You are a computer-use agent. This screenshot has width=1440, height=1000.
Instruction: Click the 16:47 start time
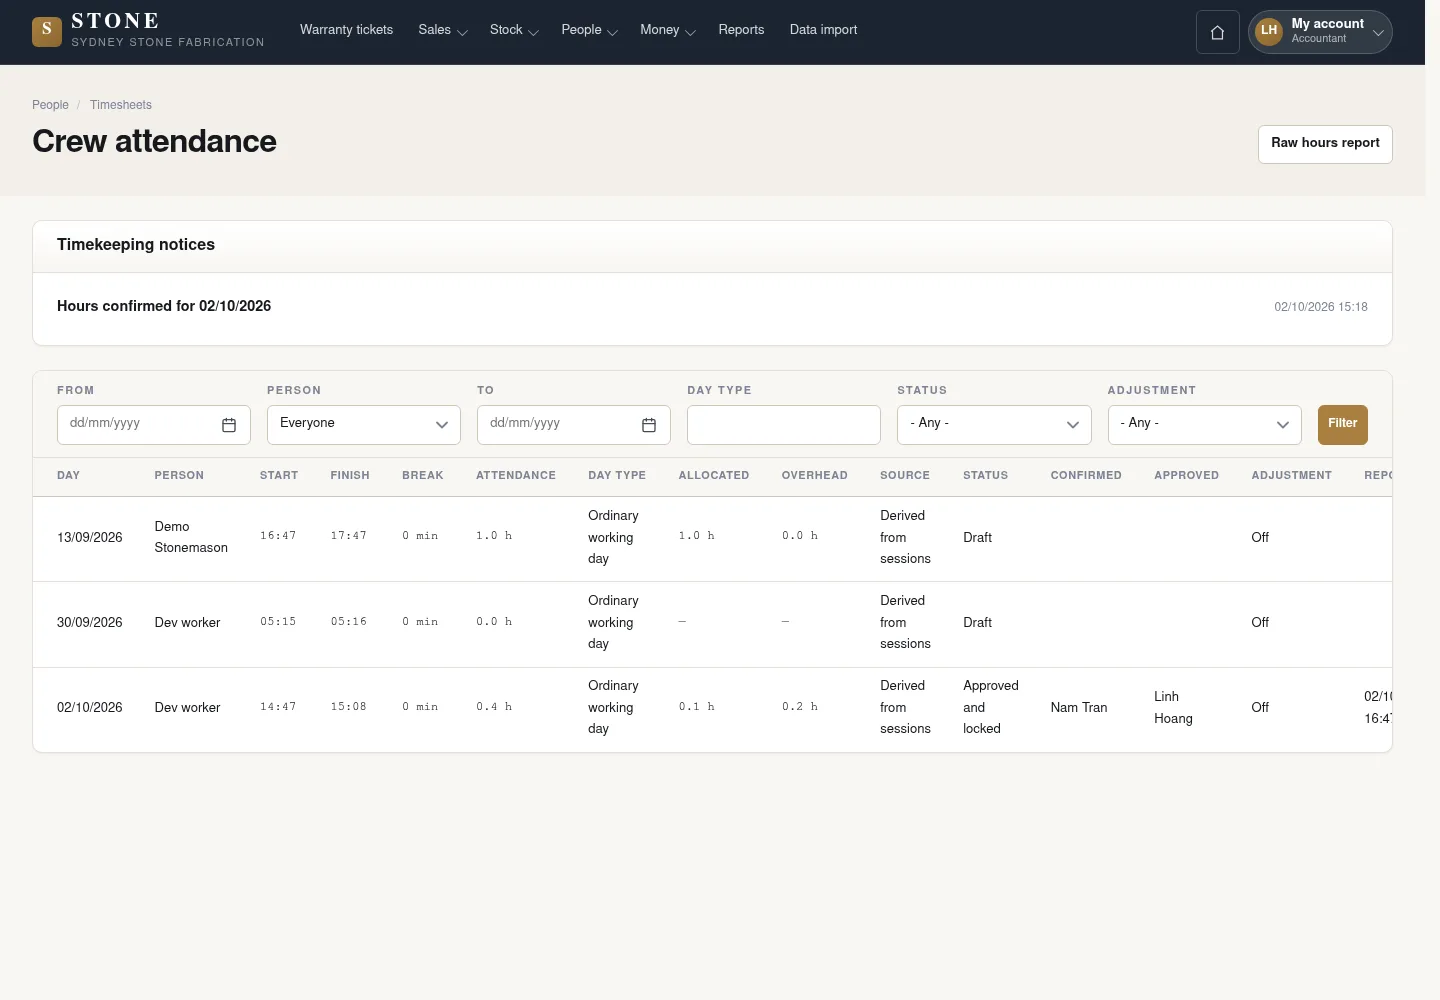(x=278, y=536)
